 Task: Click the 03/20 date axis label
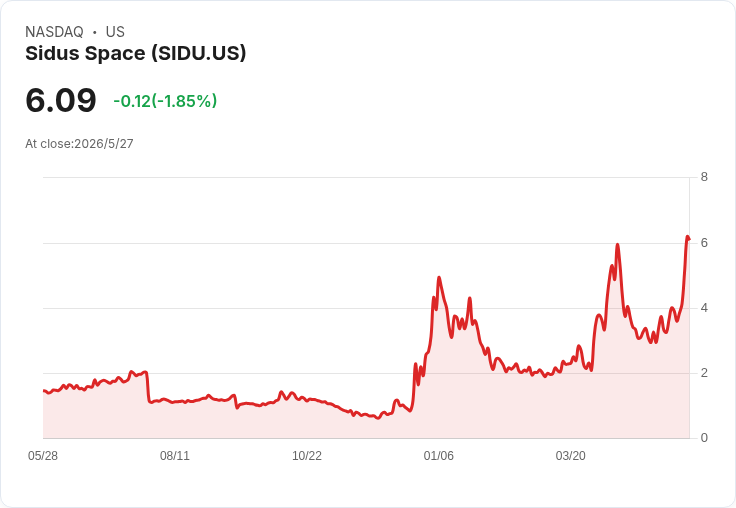[x=571, y=456]
